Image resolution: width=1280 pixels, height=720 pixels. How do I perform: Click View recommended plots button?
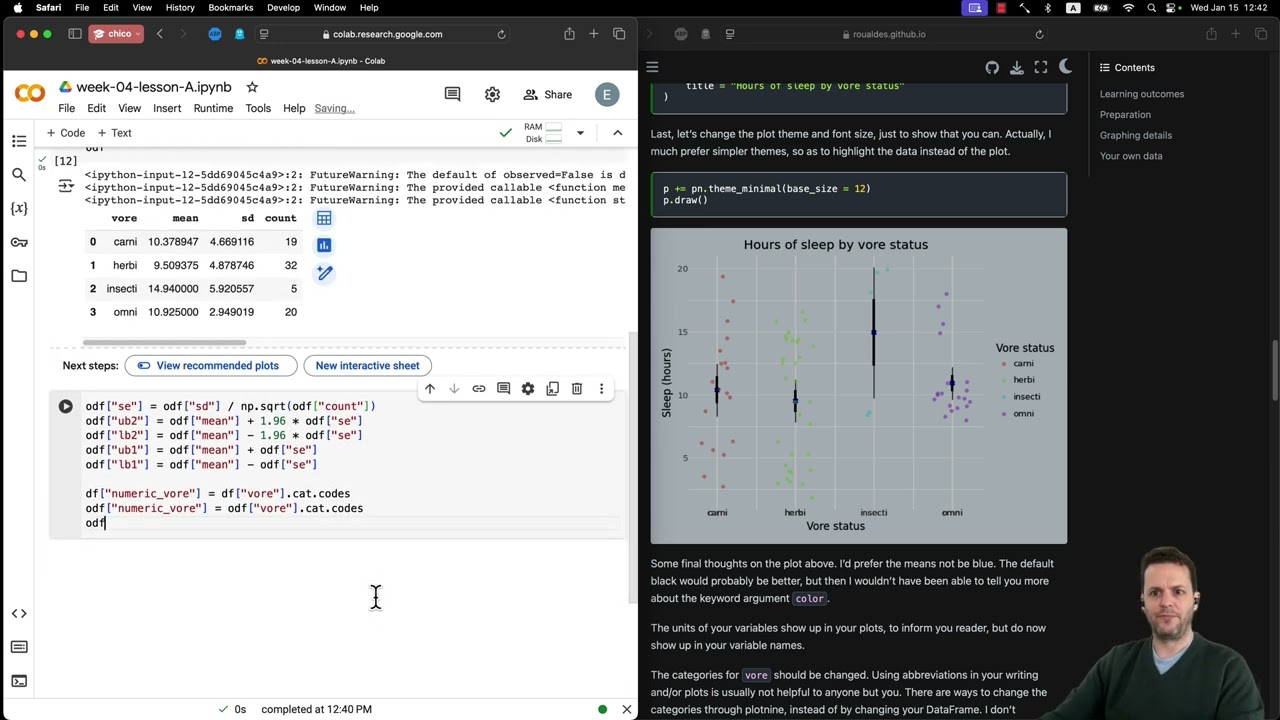coord(210,366)
